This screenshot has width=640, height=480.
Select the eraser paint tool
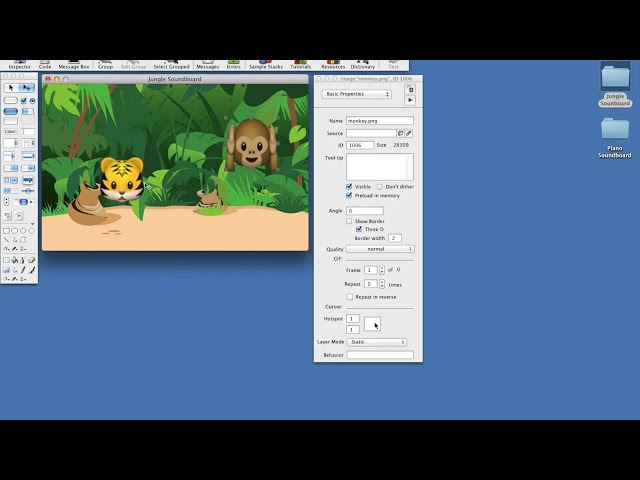click(31, 260)
